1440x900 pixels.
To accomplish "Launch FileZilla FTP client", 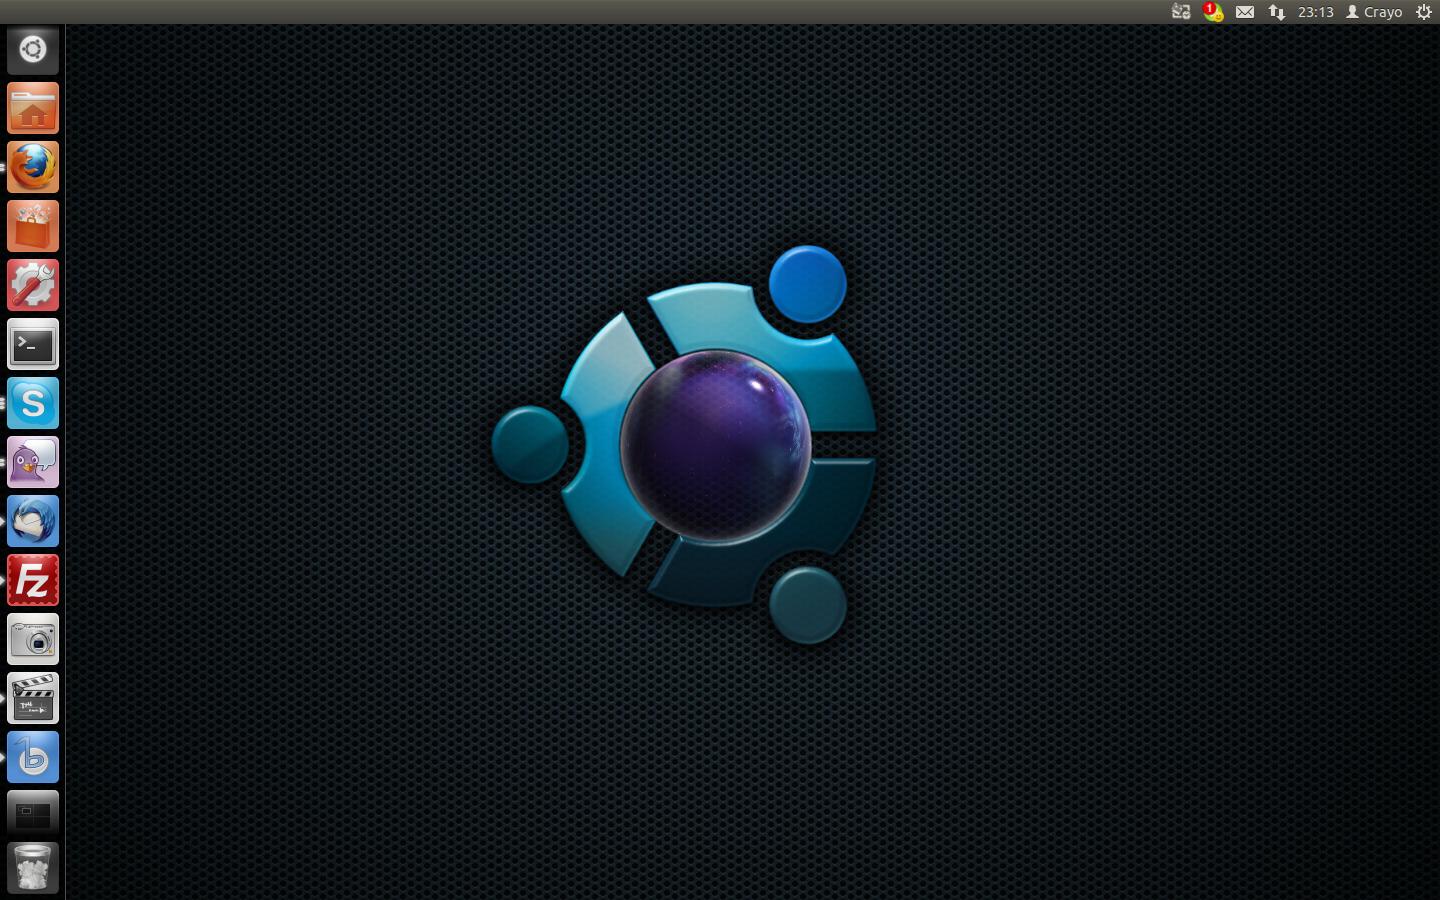I will [33, 581].
